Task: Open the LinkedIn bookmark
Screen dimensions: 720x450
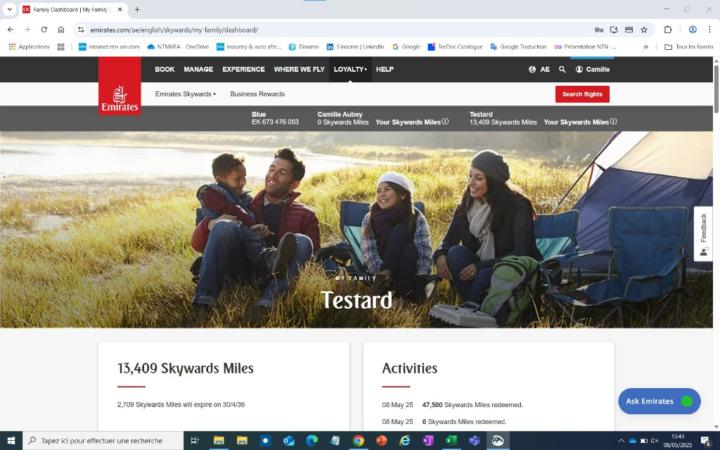Action: coord(355,47)
